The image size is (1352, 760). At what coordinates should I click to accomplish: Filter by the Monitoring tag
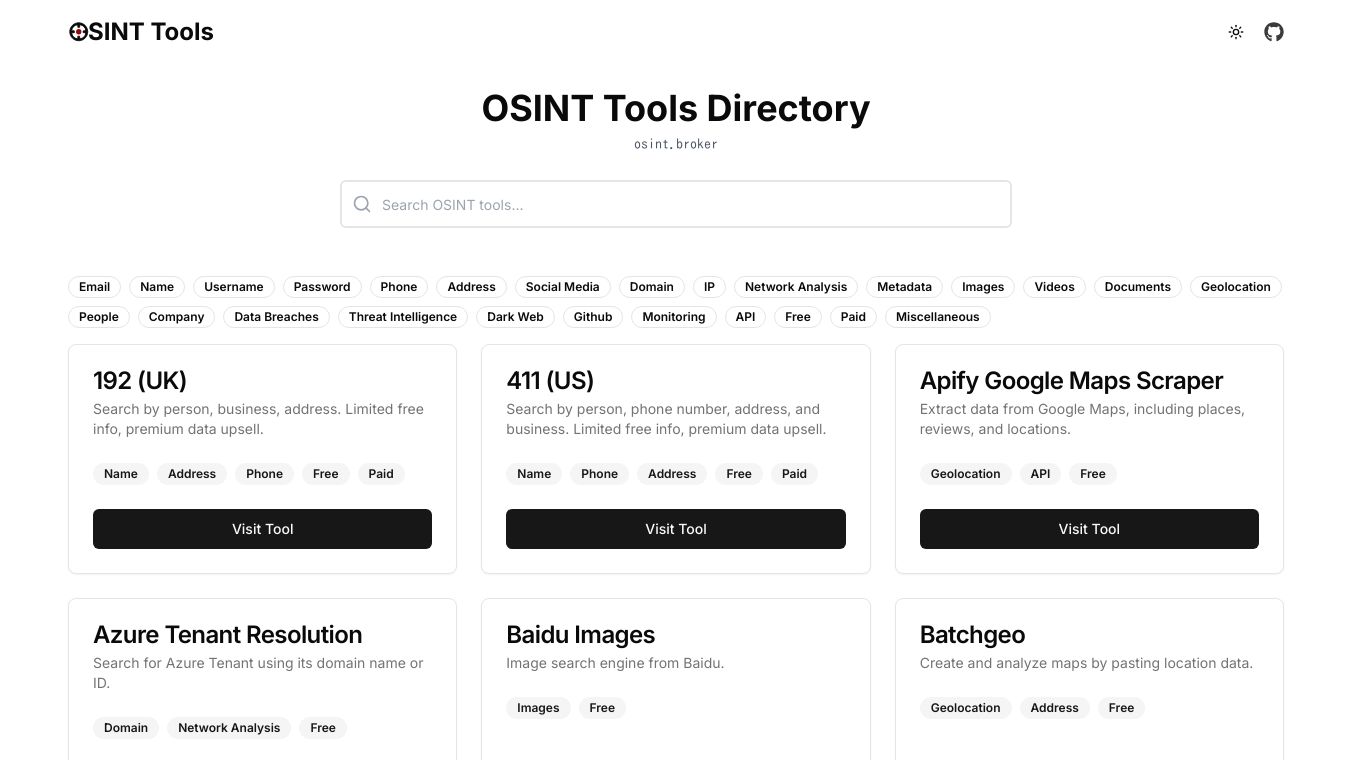point(674,317)
